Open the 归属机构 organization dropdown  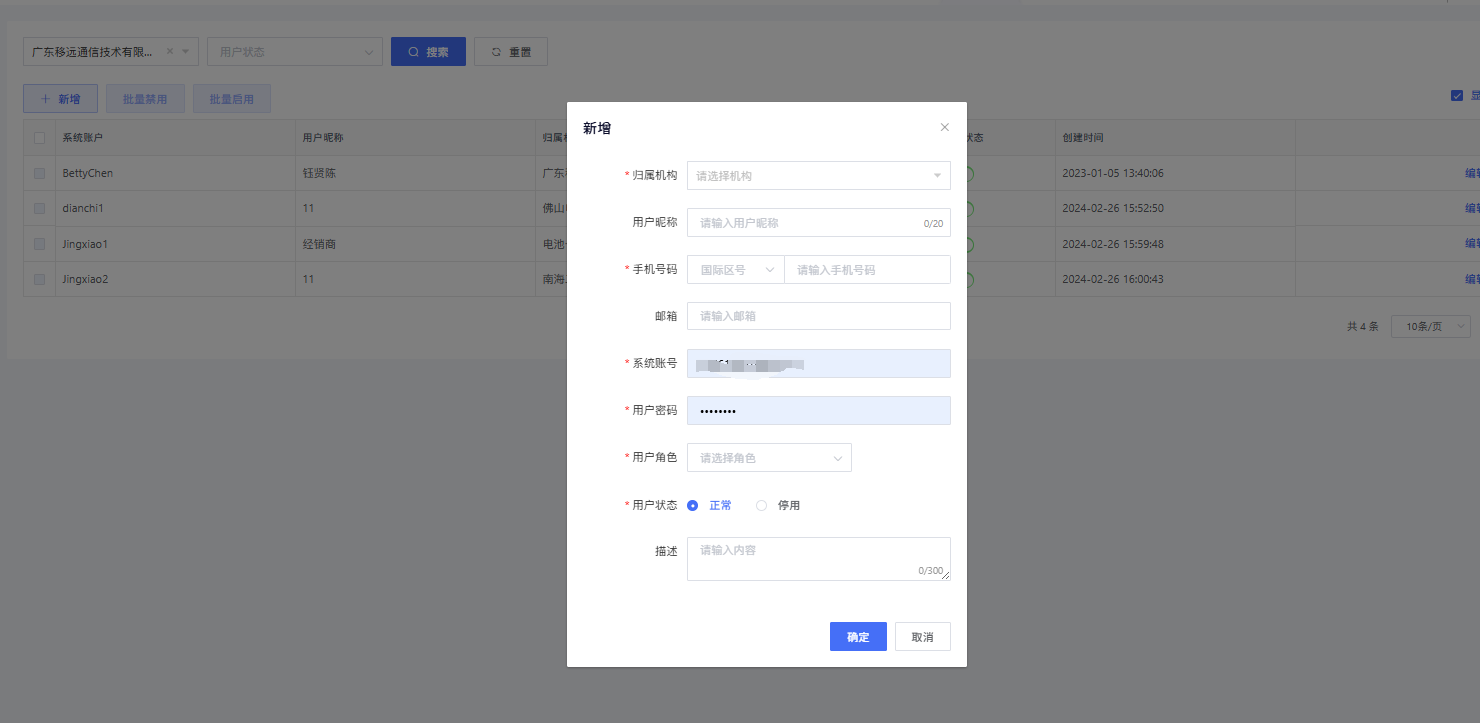pyautogui.click(x=818, y=176)
